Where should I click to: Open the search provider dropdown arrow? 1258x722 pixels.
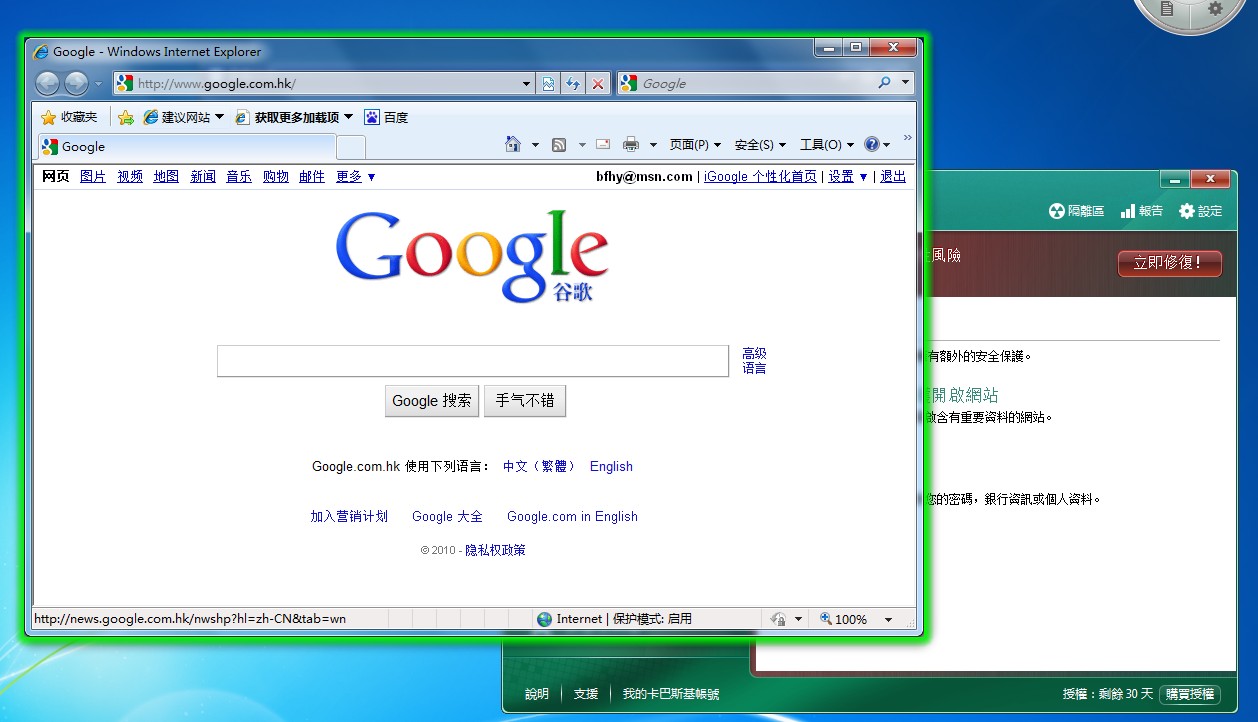pyautogui.click(x=906, y=83)
